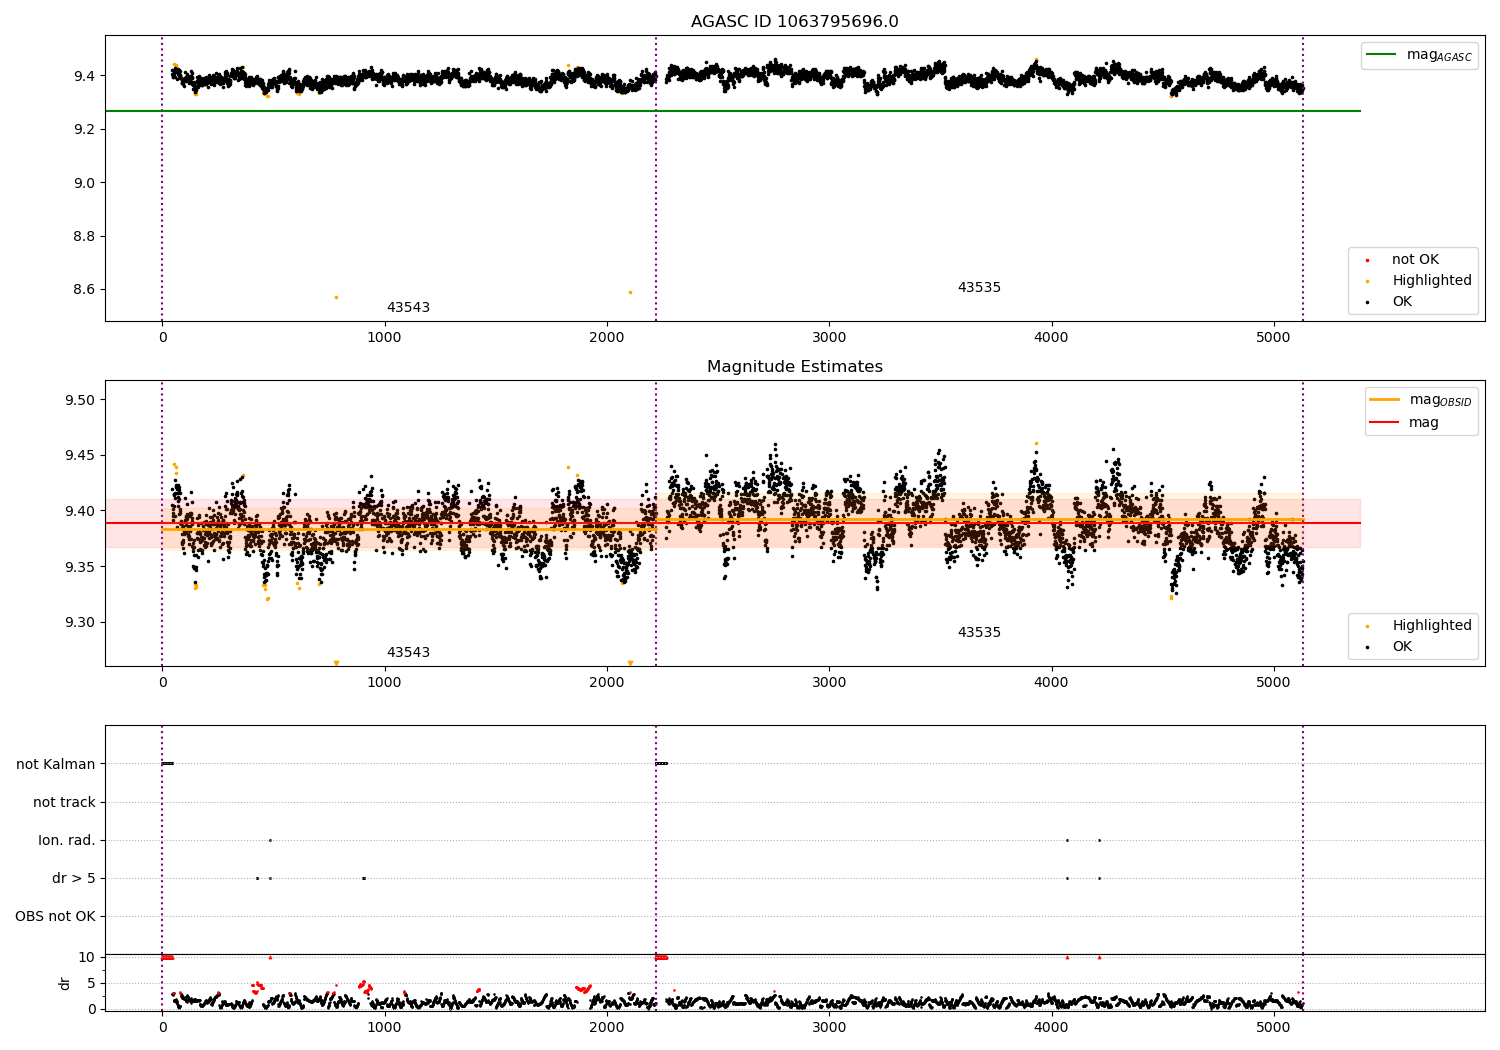This screenshot has width=1500, height=1050.
Task: Click y-tick "9.4" on the top plot
Action: click(83, 77)
